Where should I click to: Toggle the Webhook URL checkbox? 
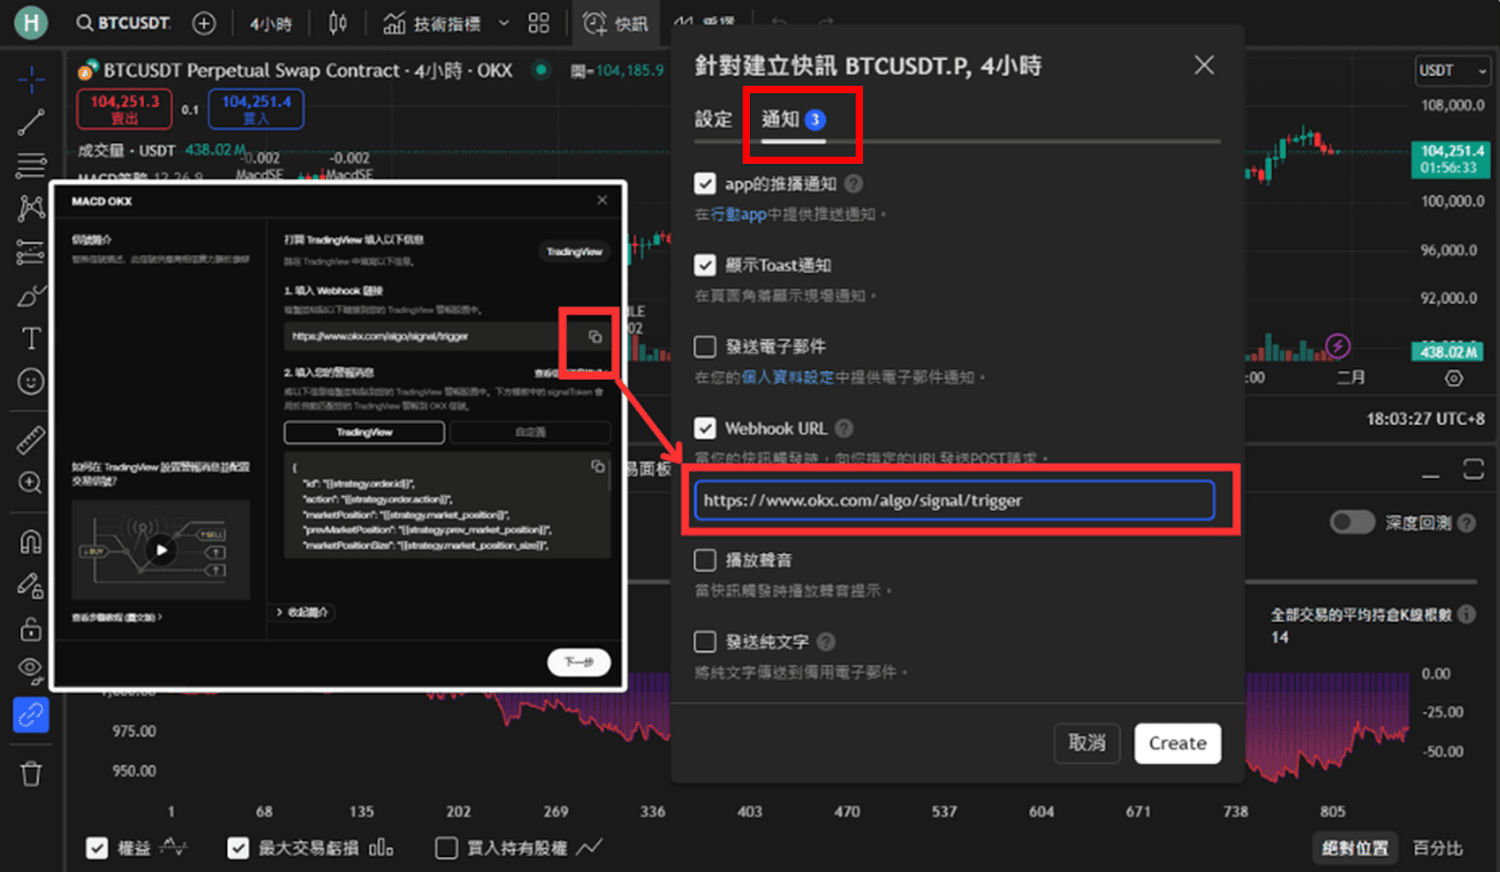705,428
